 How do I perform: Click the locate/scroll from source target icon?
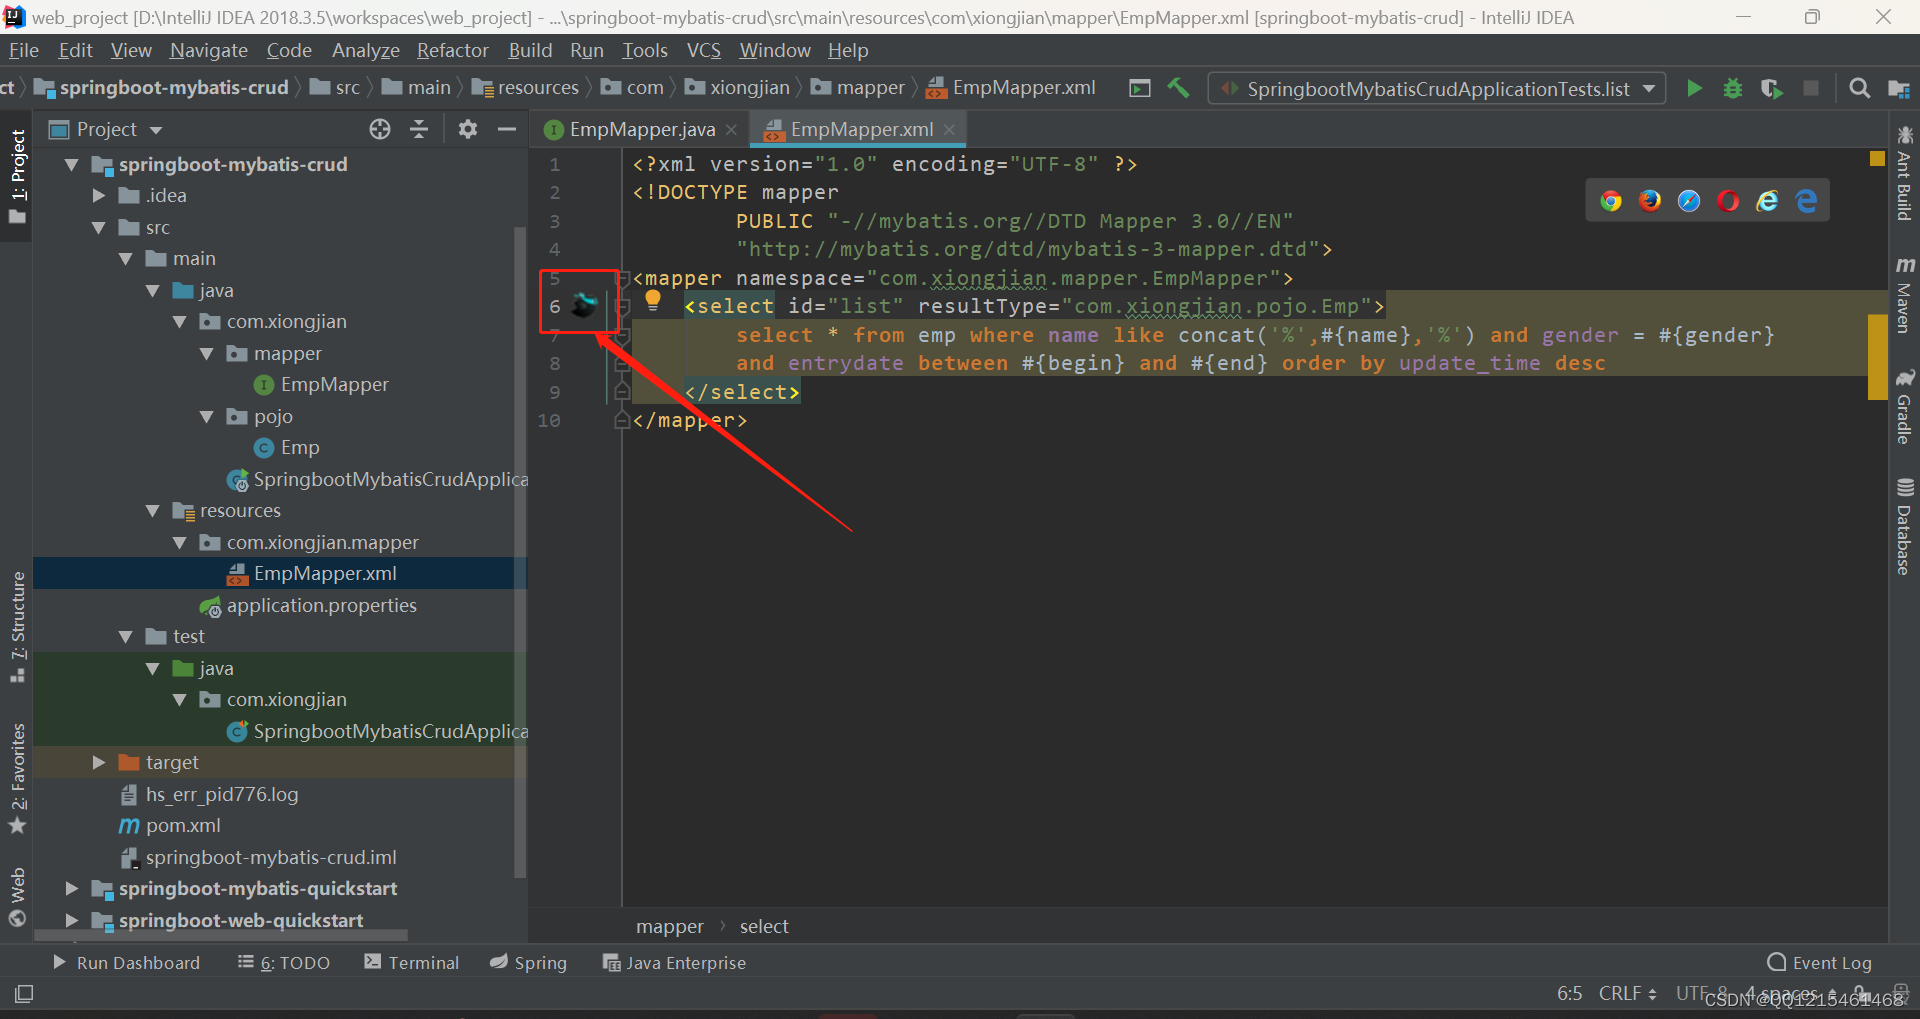point(380,129)
